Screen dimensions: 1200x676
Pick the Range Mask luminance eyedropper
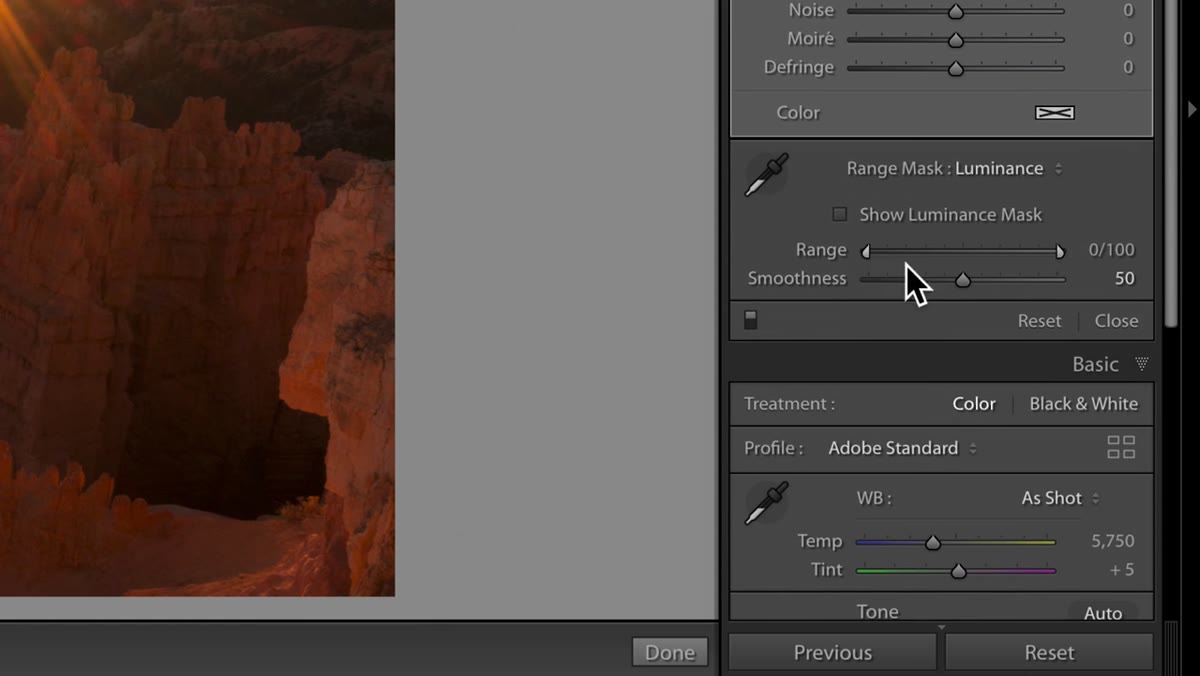pyautogui.click(x=766, y=175)
